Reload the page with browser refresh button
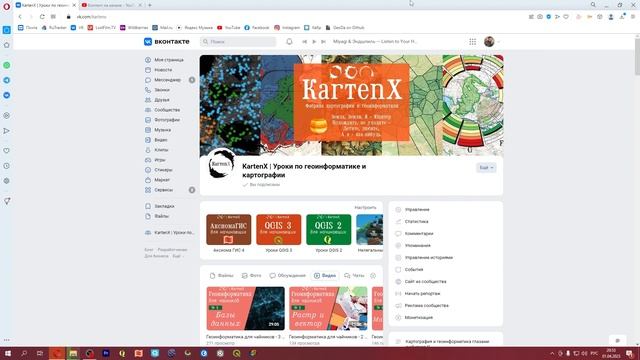Viewport: 640px width, 360px height. click(42, 17)
